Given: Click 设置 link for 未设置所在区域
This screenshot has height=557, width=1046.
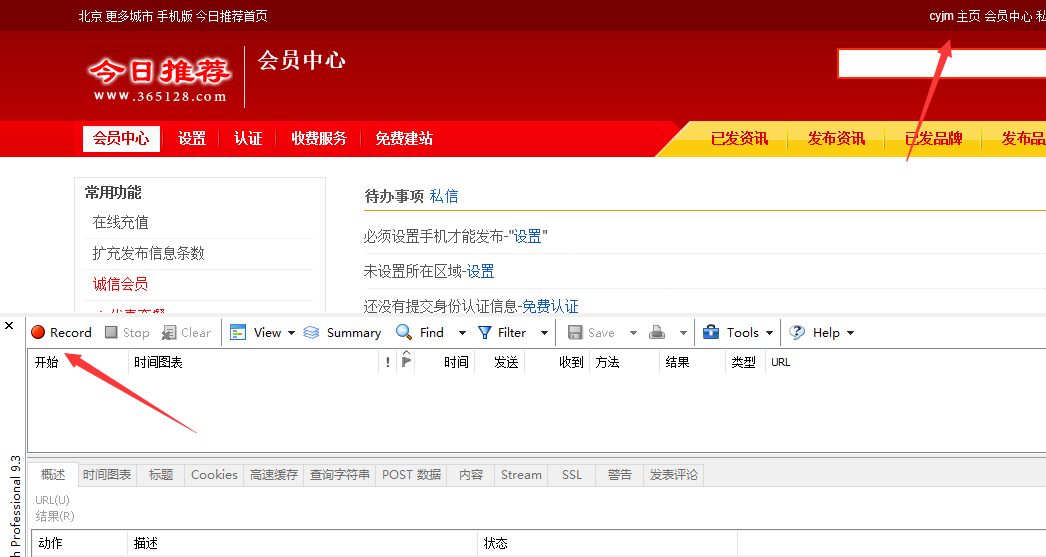Looking at the screenshot, I should [x=480, y=271].
